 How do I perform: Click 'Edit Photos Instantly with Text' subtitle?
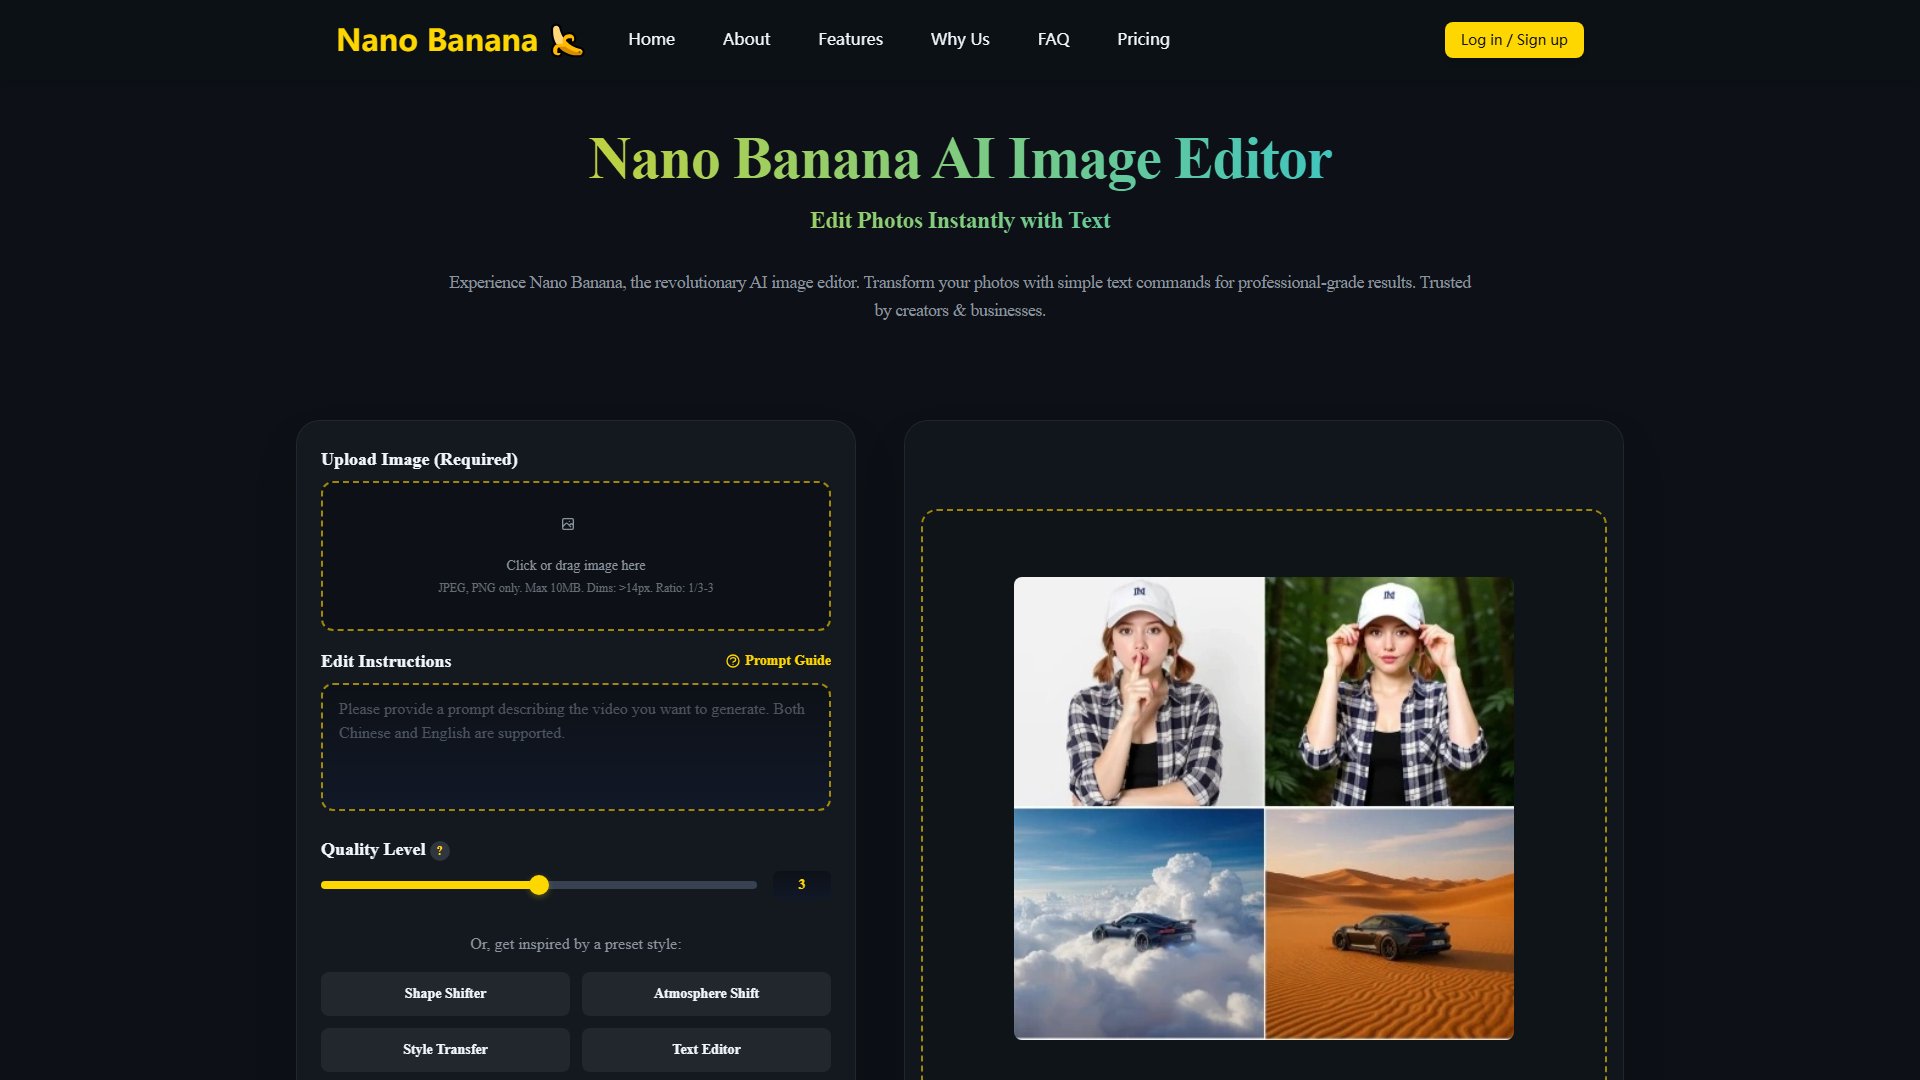tap(960, 221)
